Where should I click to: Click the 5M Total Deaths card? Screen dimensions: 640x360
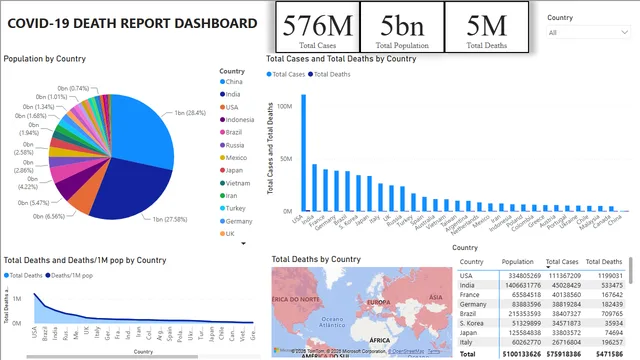coord(487,27)
